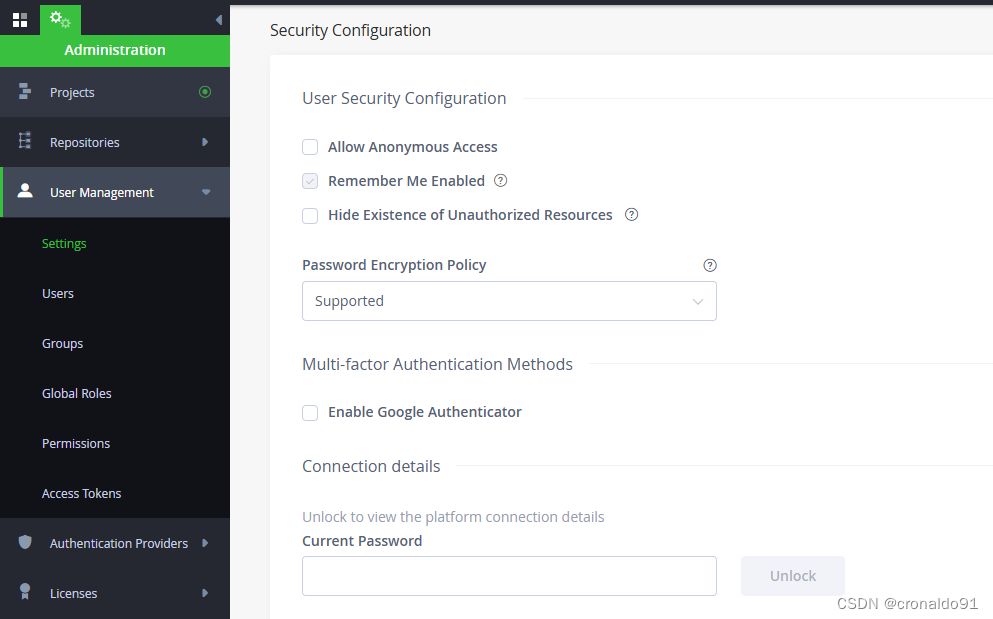Open help for Remember Me Enabled
The width and height of the screenshot is (993, 619).
[500, 181]
